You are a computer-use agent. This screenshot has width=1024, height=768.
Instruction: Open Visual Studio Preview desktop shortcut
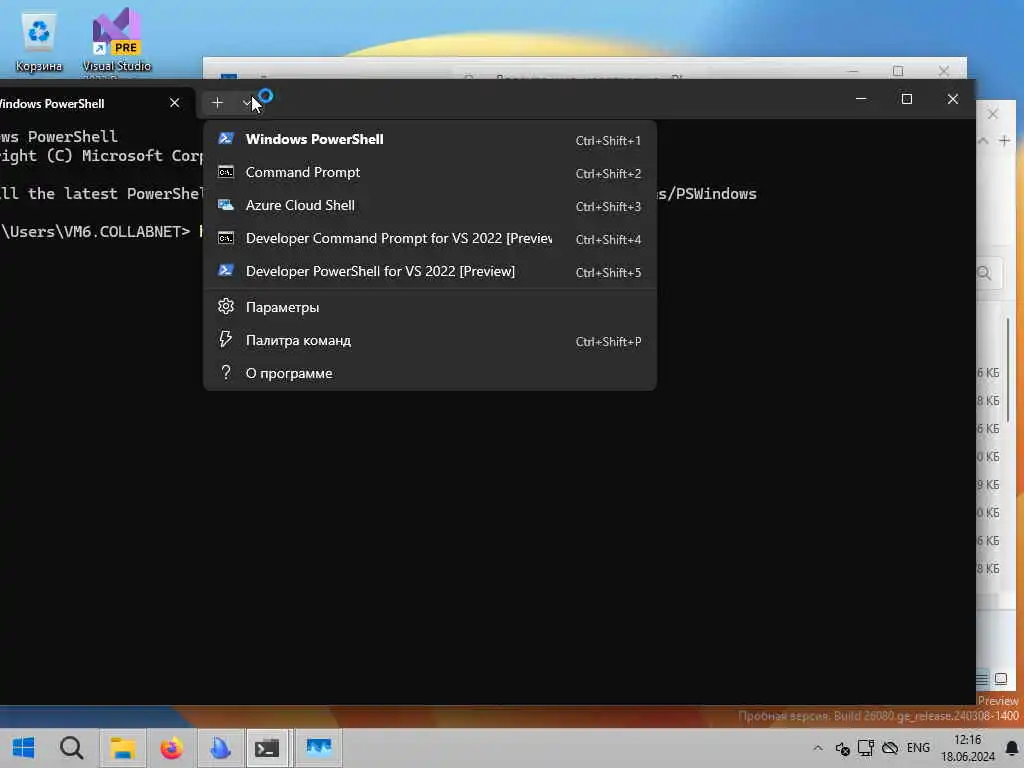tap(116, 42)
